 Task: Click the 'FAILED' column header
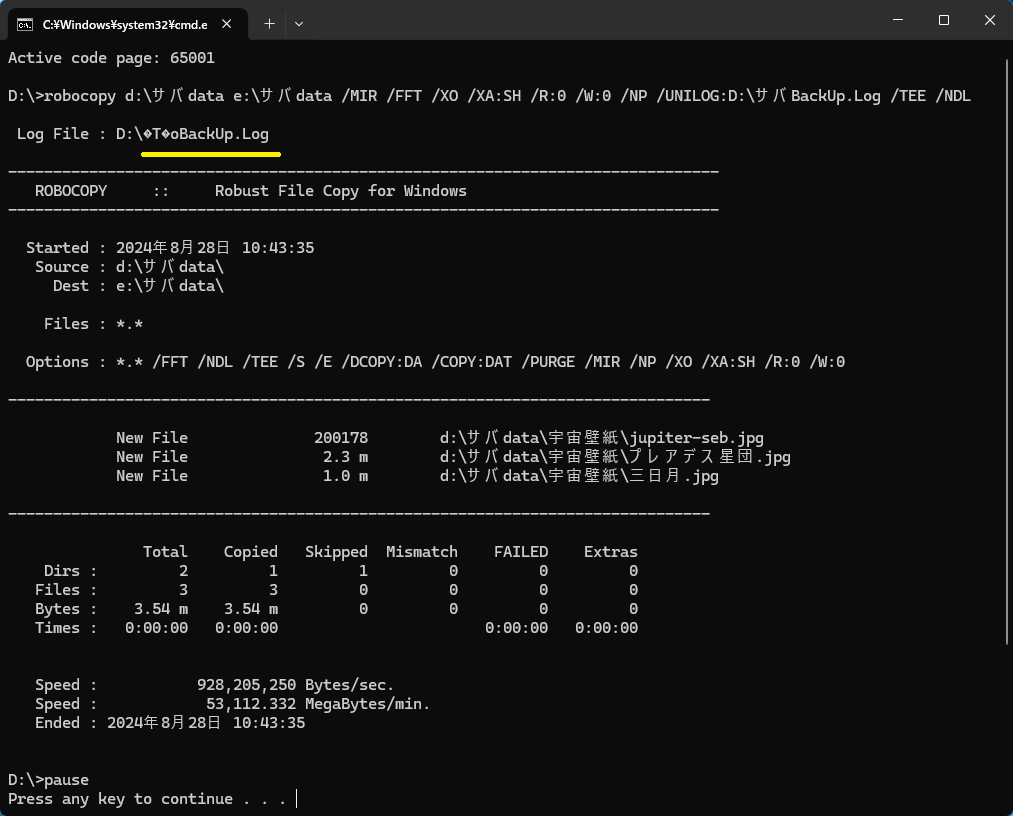pyautogui.click(x=521, y=552)
